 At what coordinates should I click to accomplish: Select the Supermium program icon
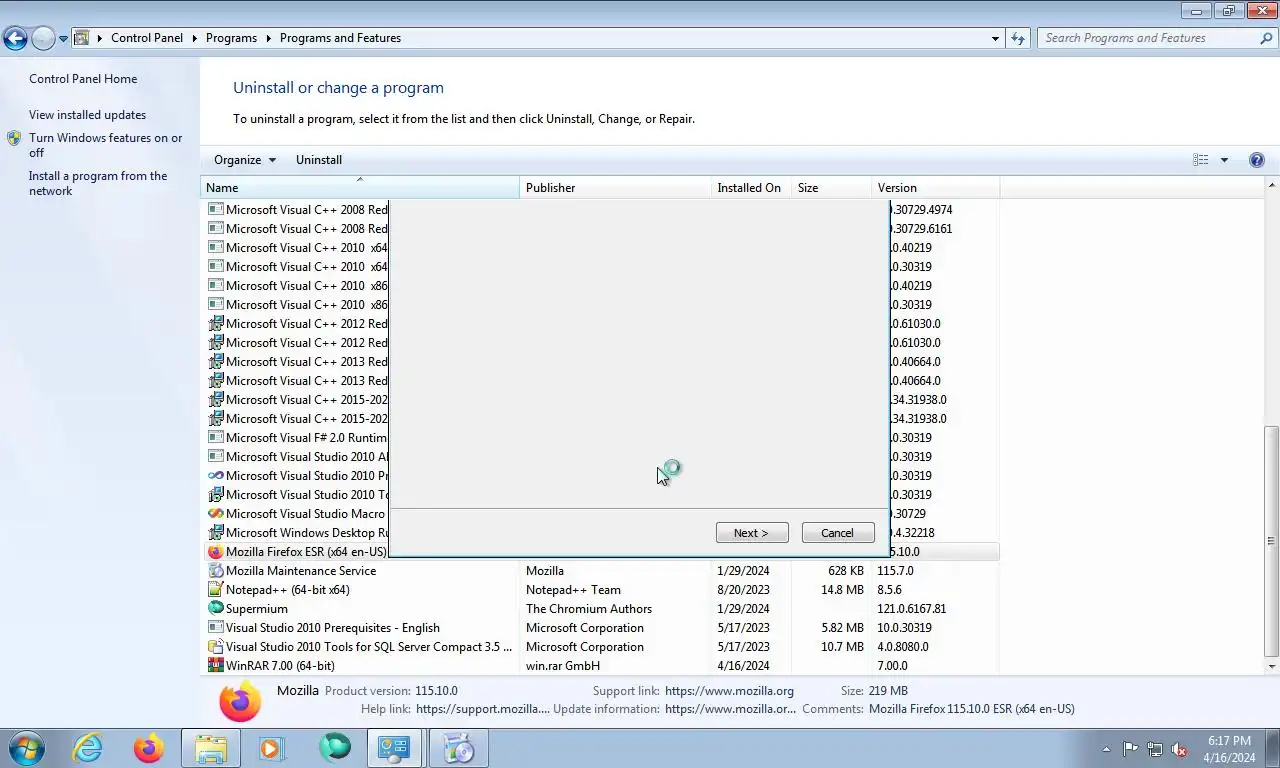pos(215,609)
